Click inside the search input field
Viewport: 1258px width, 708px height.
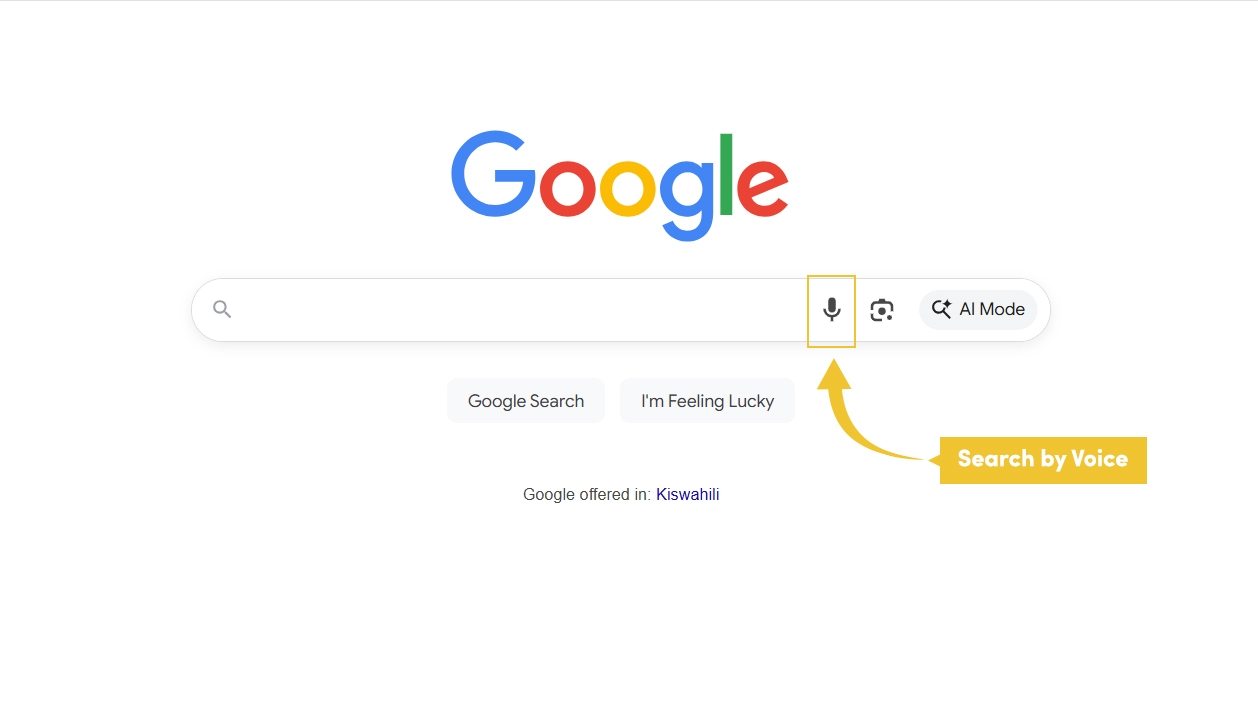click(500, 309)
